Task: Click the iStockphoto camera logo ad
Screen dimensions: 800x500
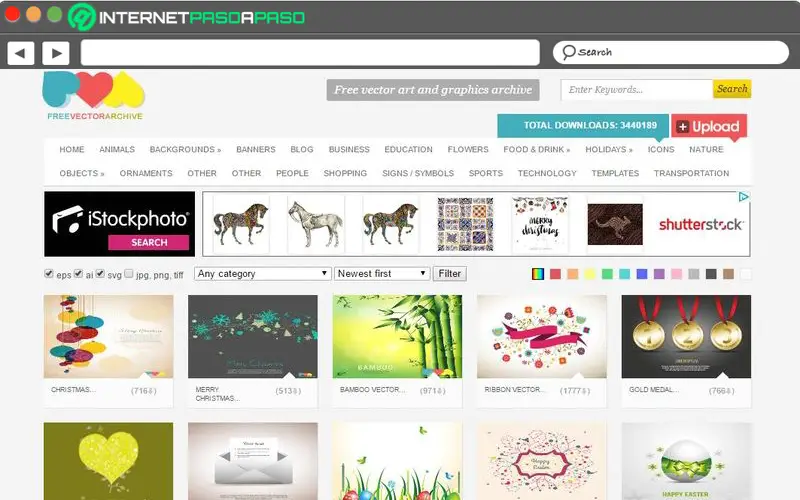Action: click(119, 224)
